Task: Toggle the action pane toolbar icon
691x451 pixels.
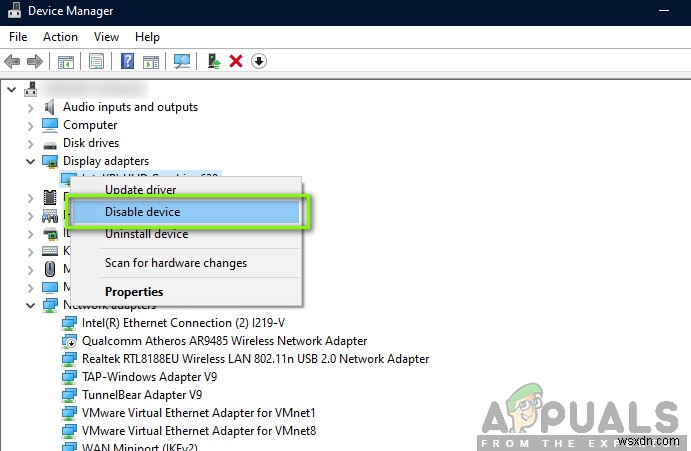Action: [x=151, y=62]
